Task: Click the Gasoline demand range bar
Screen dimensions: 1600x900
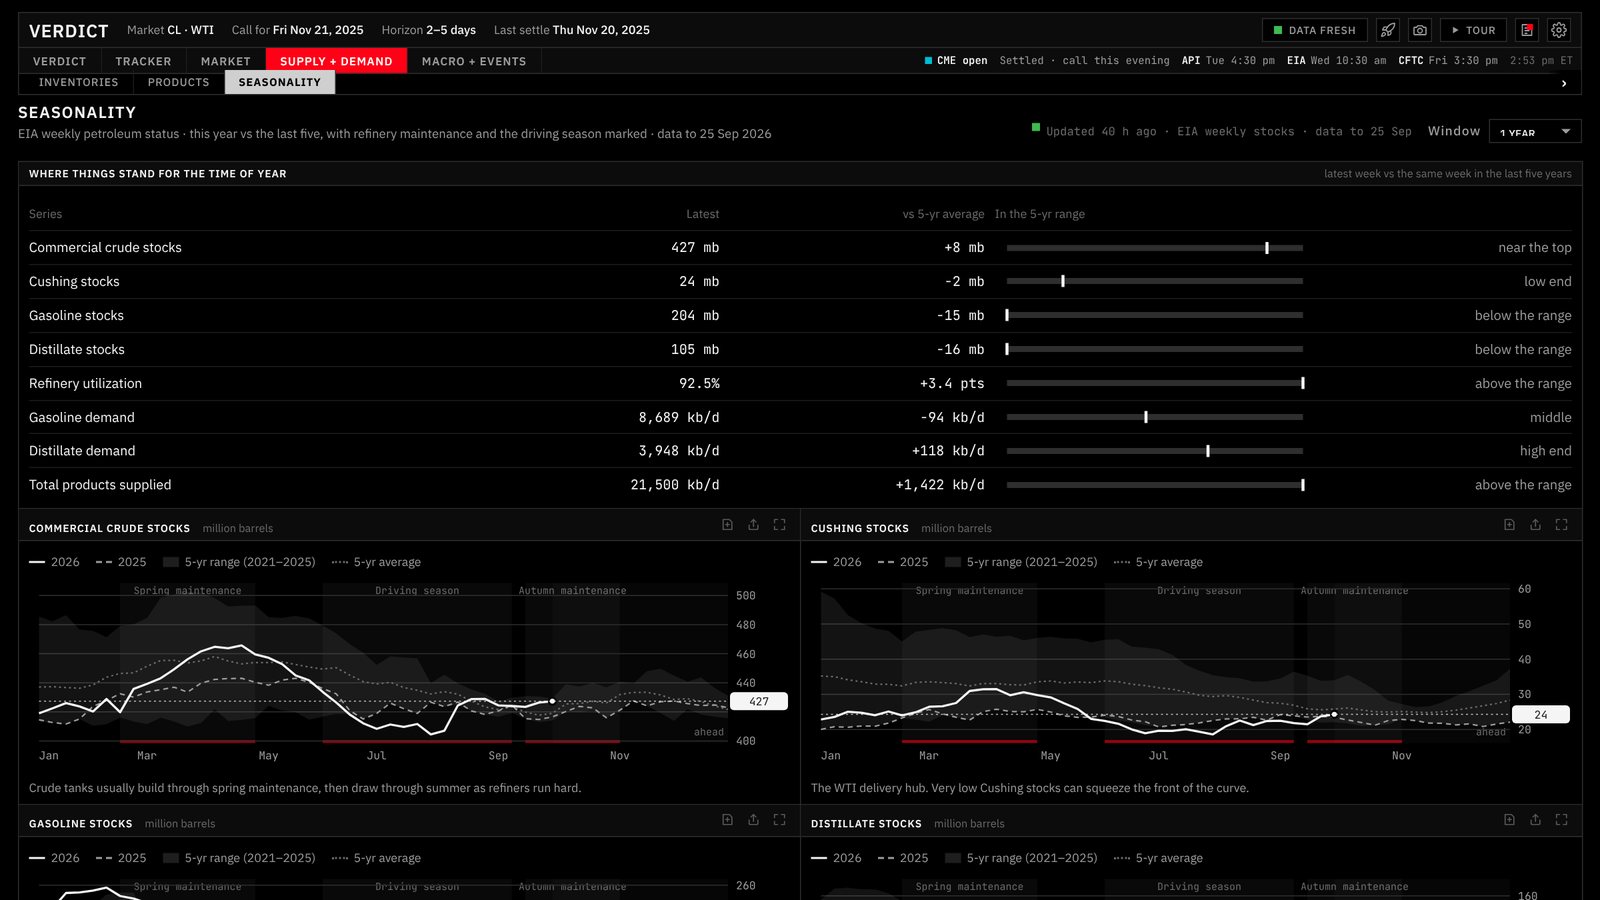Action: [1155, 417]
